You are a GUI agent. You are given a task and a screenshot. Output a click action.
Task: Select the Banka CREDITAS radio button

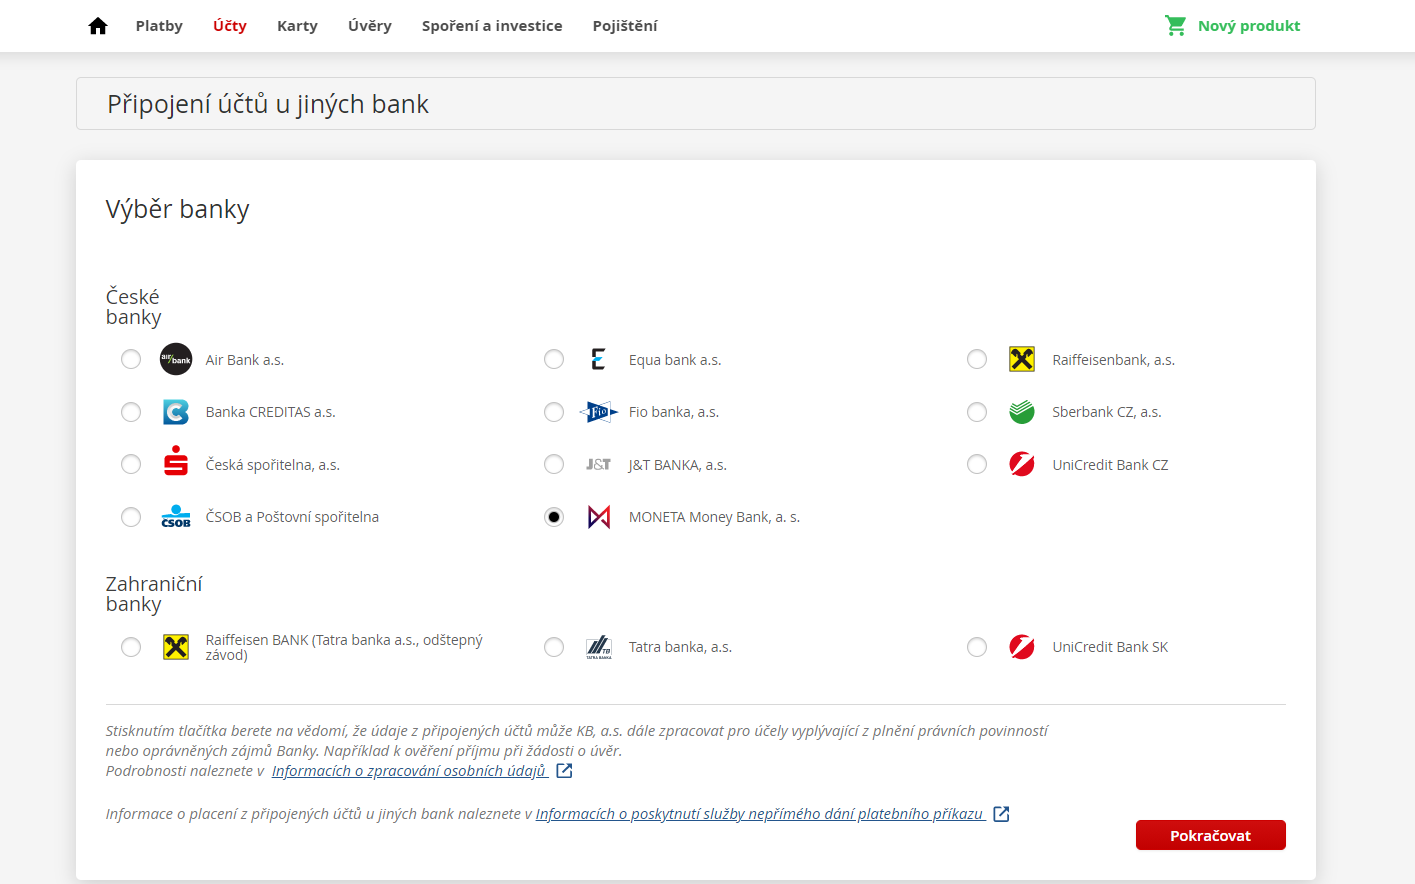click(x=131, y=412)
